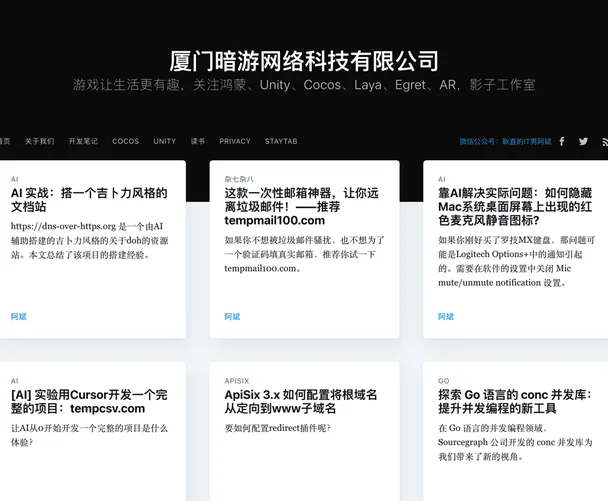Viewport: 608px width, 501px height.
Task: Open the Cursor tempcsv.com project article
Action: [89, 402]
